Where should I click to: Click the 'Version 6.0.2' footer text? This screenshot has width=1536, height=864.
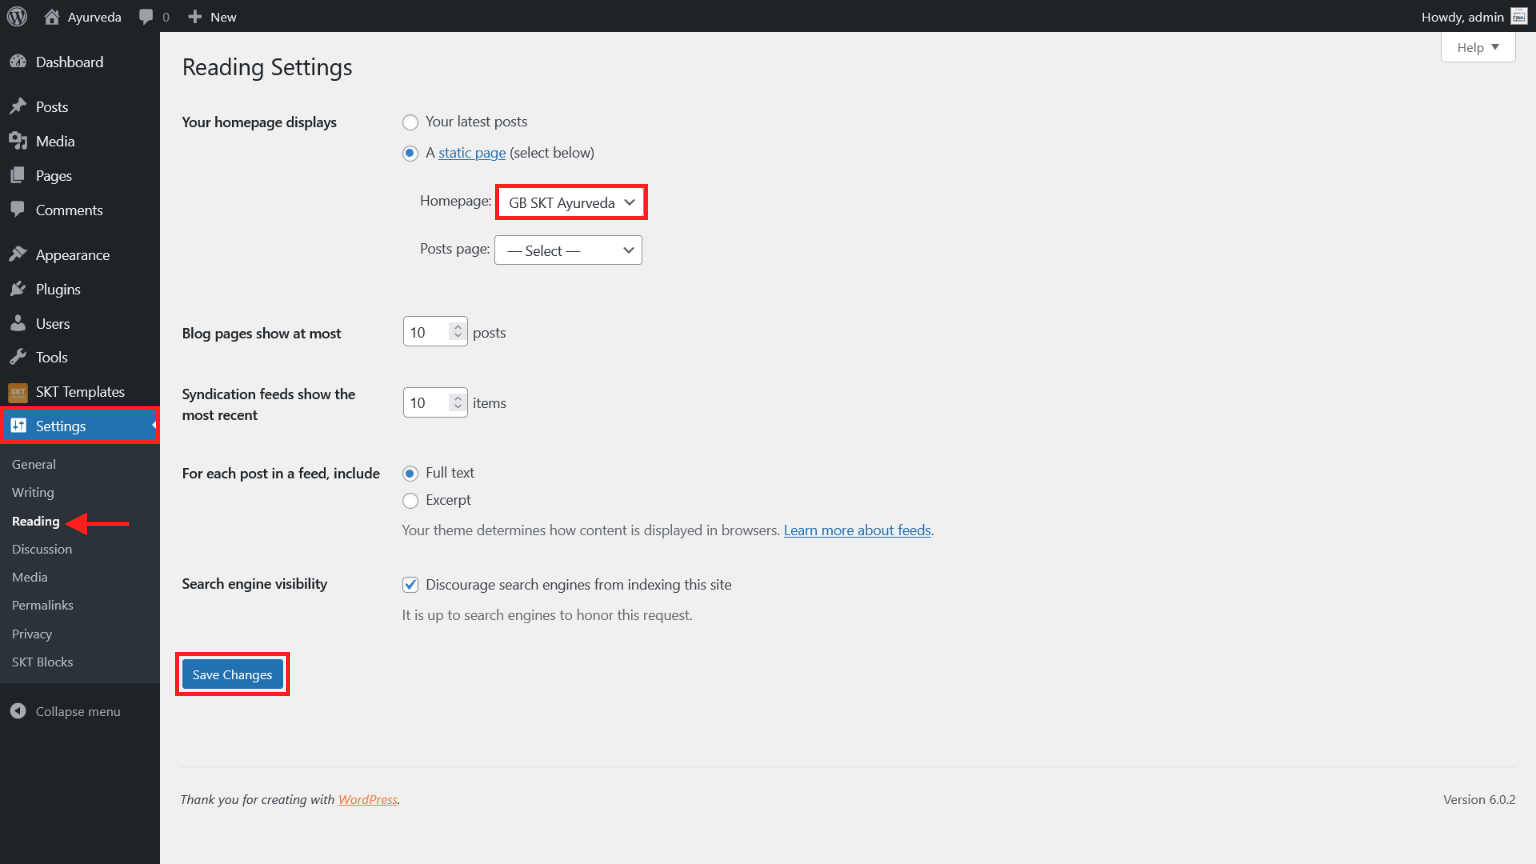click(x=1479, y=799)
